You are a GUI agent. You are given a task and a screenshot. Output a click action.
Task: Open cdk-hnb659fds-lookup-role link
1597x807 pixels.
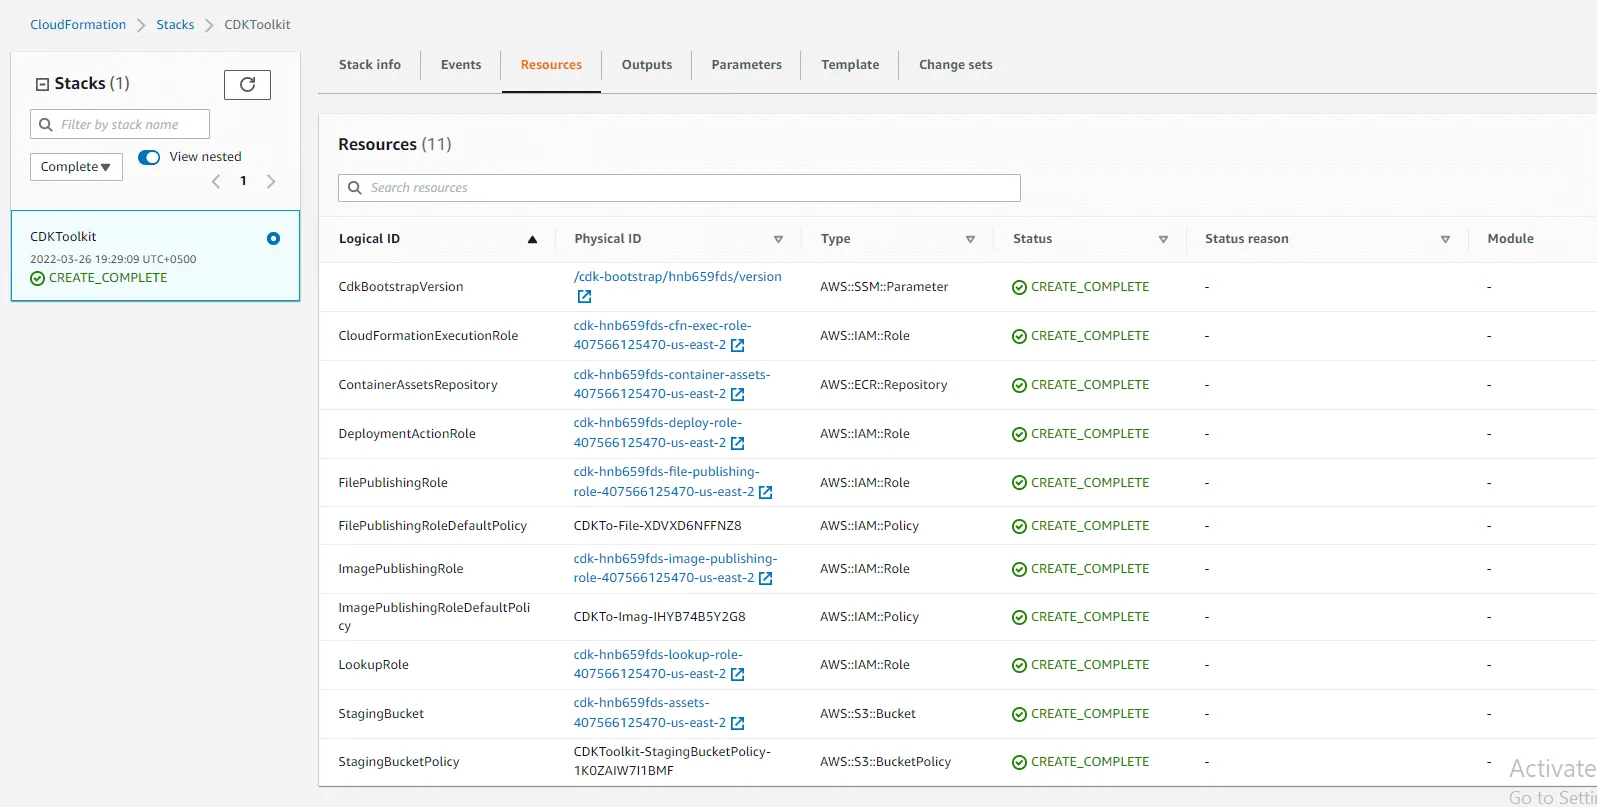pos(658,664)
